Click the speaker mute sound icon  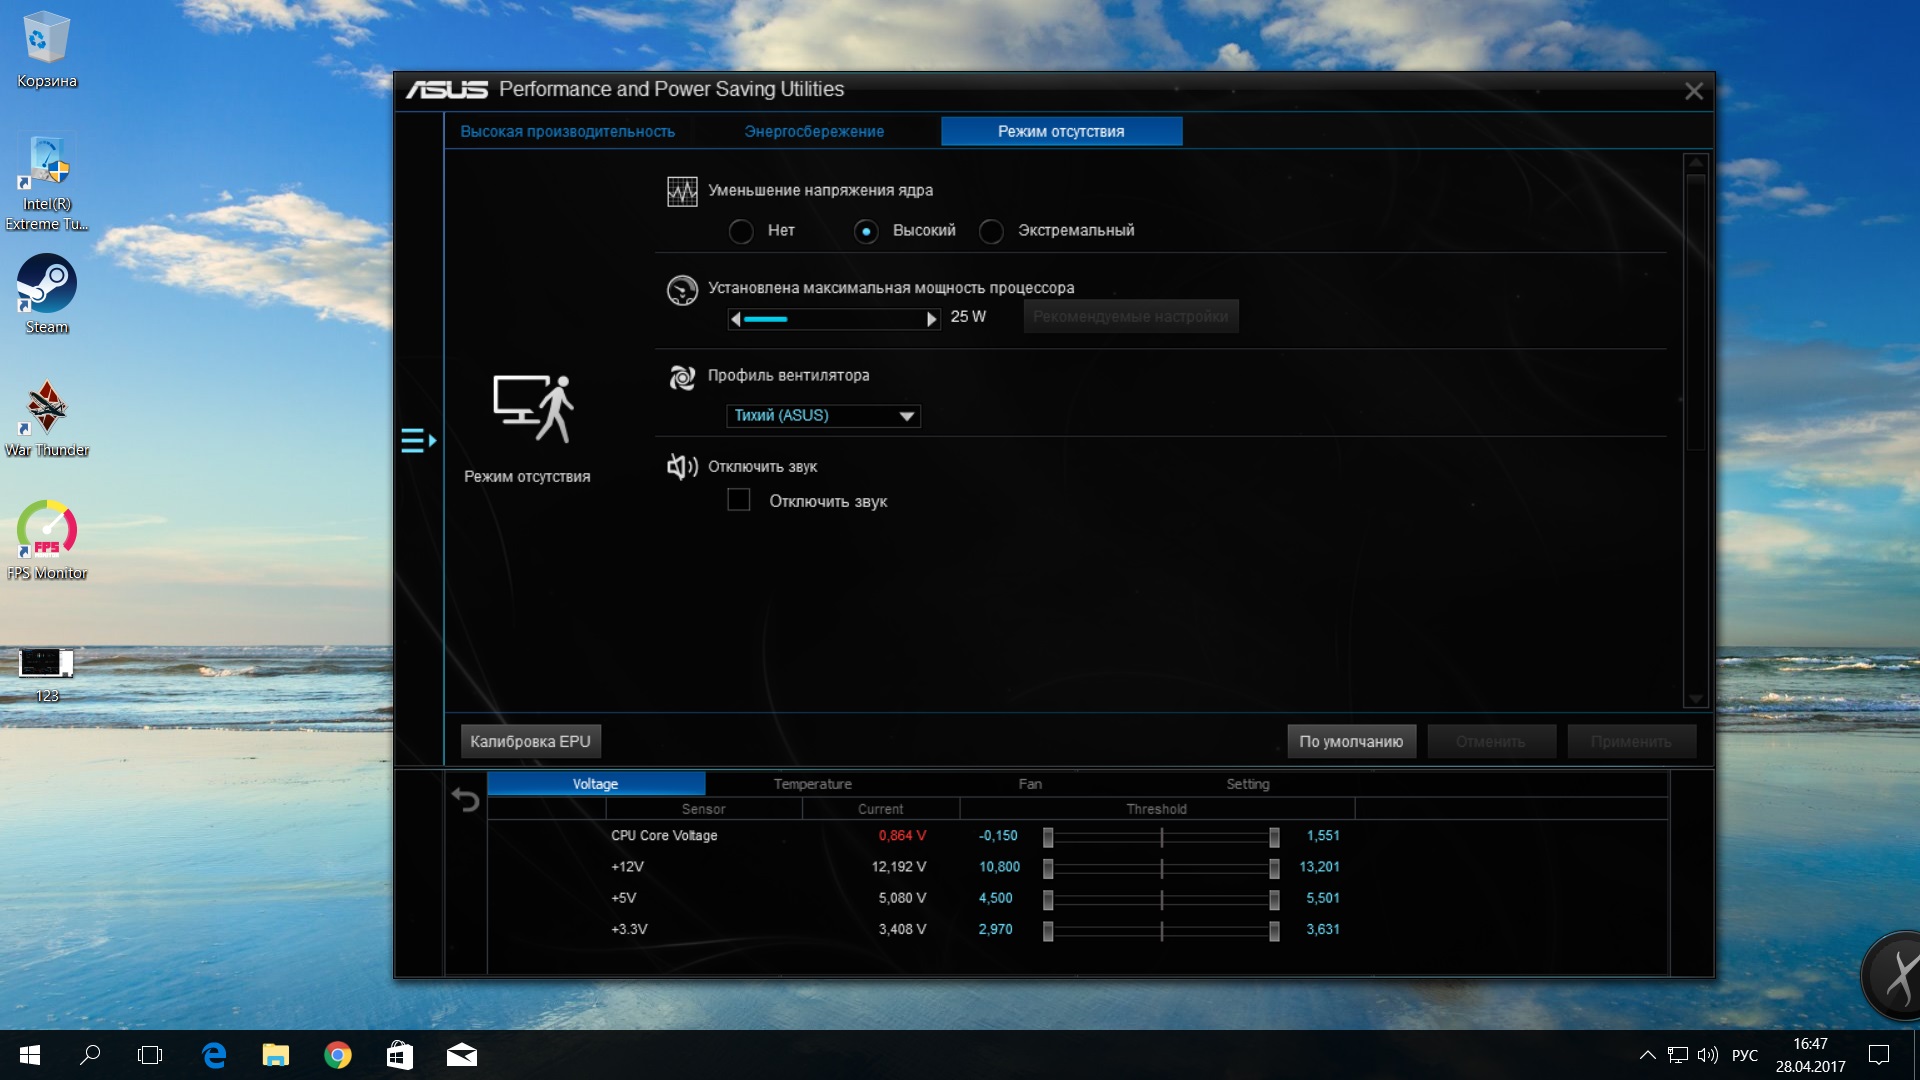682,467
